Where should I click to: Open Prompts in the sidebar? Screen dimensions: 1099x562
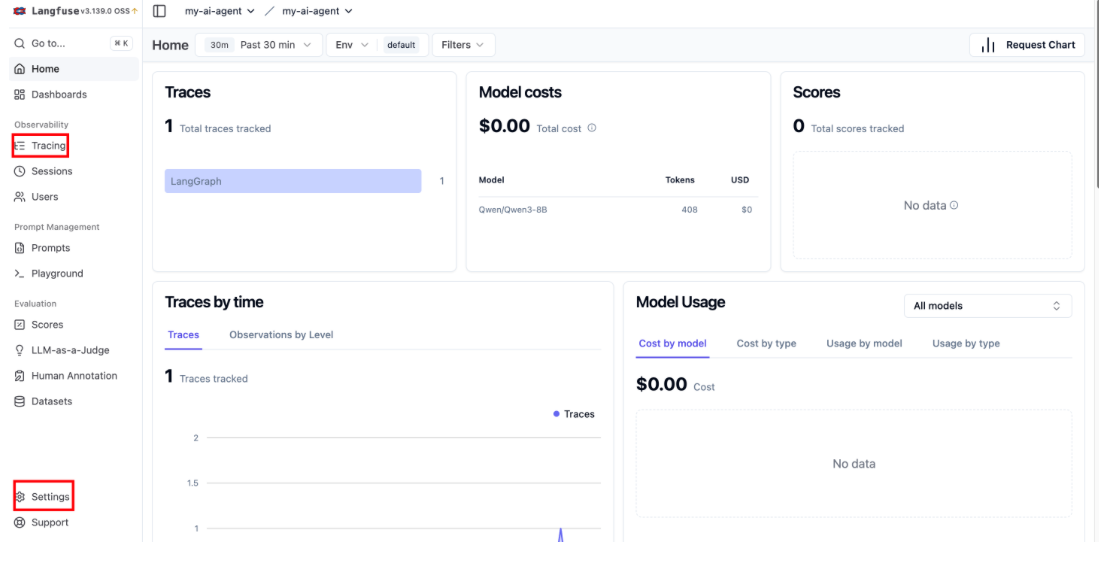(73, 248)
